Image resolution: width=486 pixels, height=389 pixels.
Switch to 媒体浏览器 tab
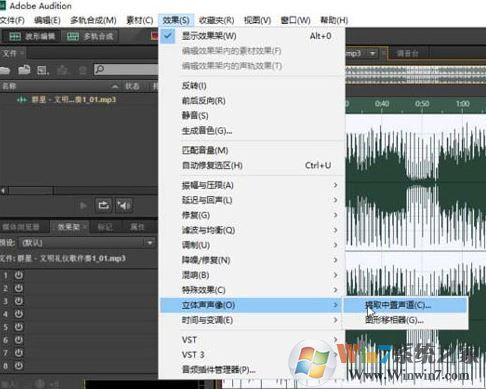point(21,227)
